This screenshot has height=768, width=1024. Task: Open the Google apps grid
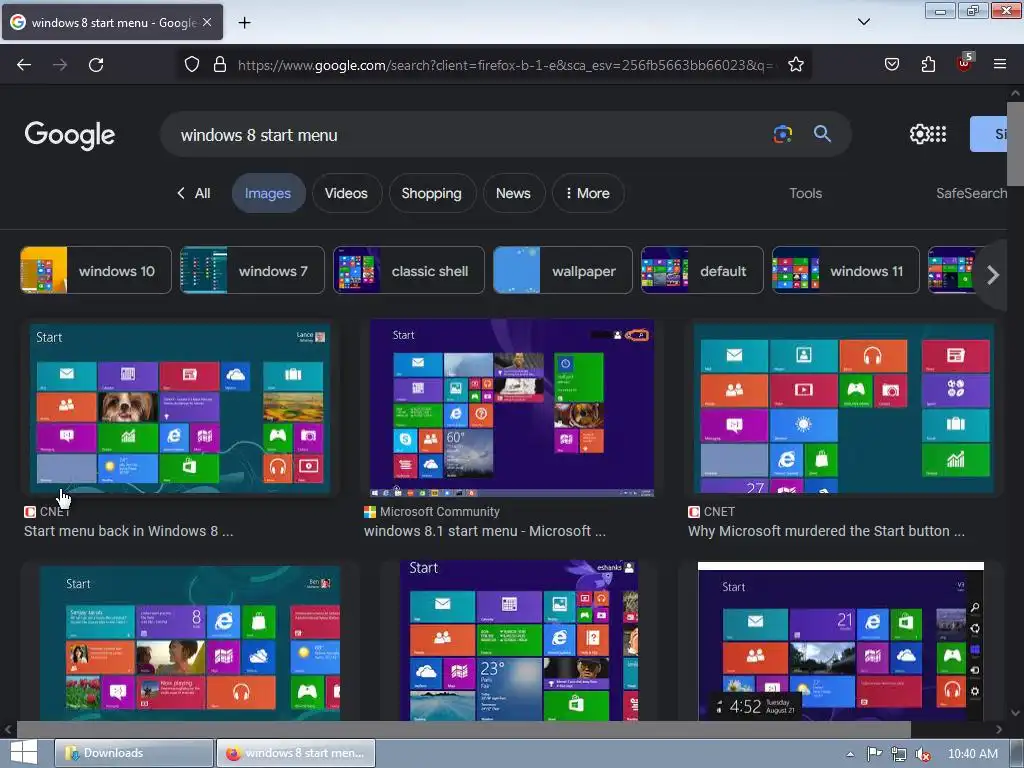click(x=938, y=134)
